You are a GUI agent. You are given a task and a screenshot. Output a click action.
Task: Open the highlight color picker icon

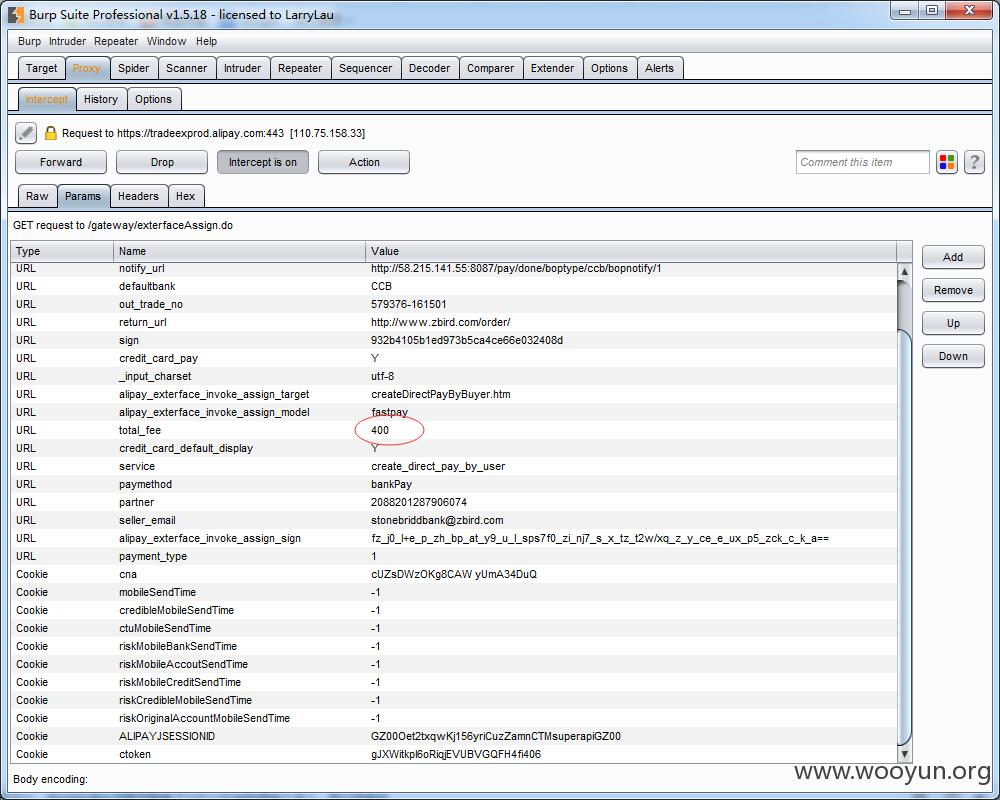coord(947,162)
